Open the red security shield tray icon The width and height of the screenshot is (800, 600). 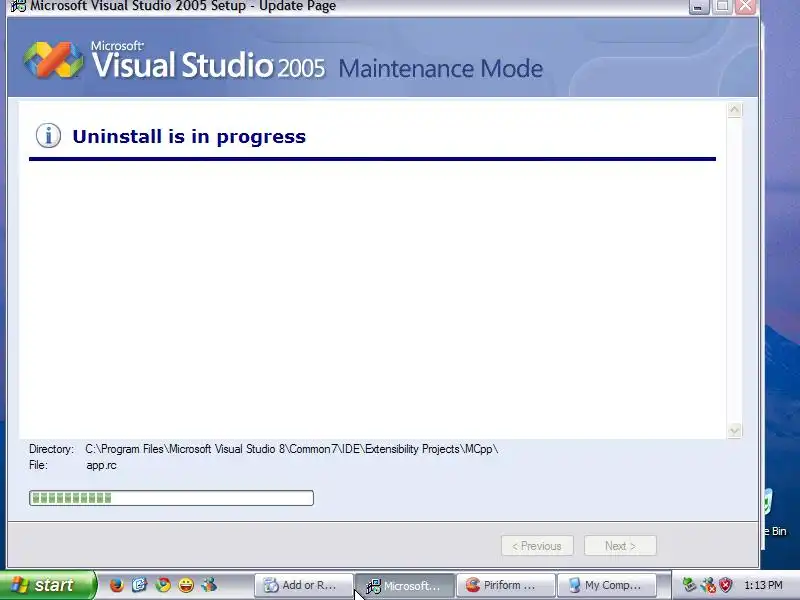coord(726,585)
